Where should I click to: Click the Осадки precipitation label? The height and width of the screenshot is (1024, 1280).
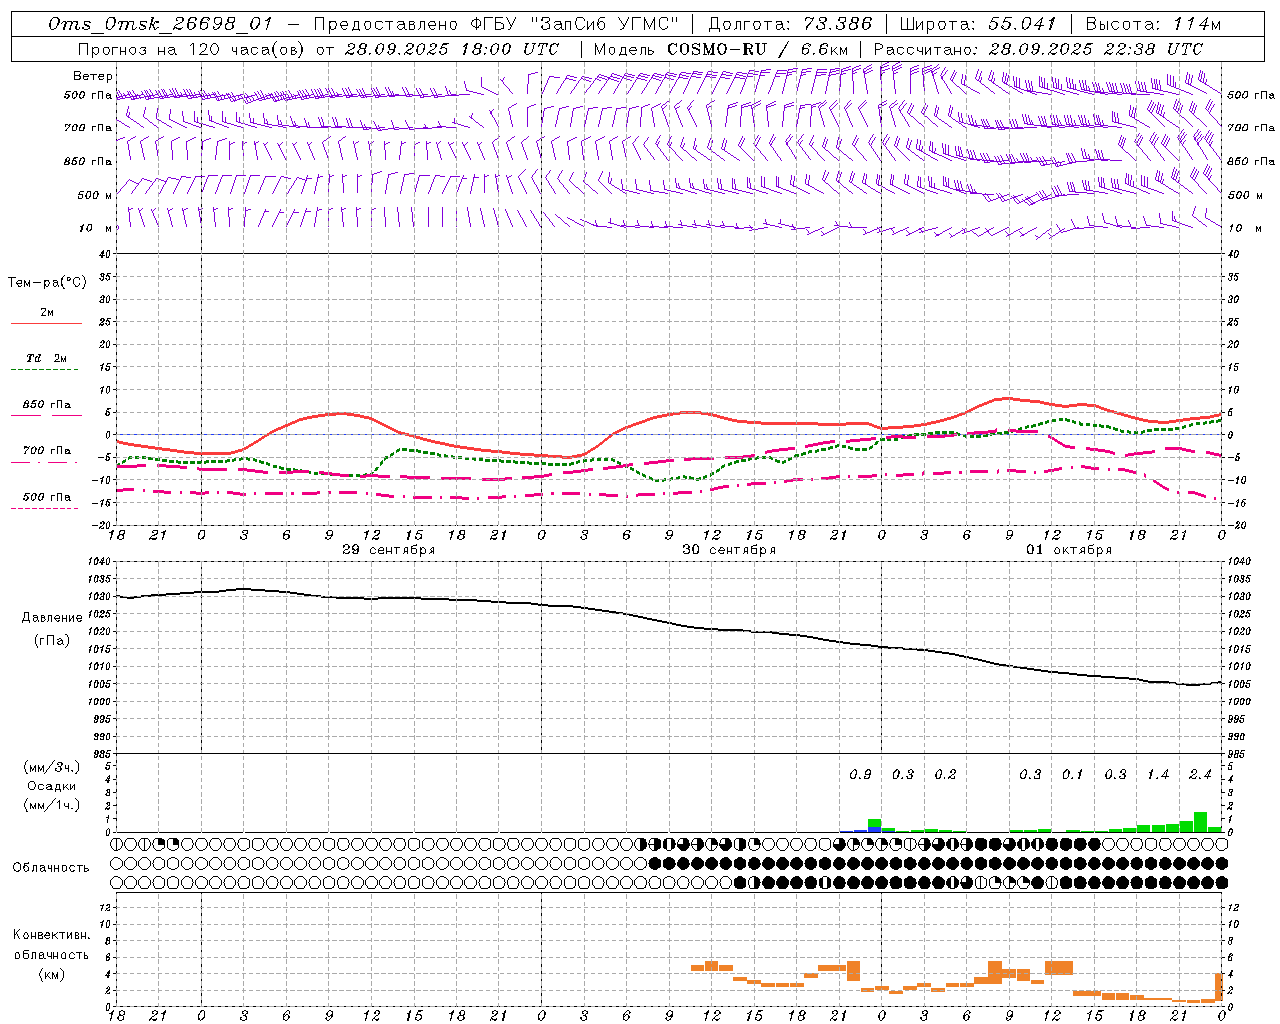(x=52, y=786)
